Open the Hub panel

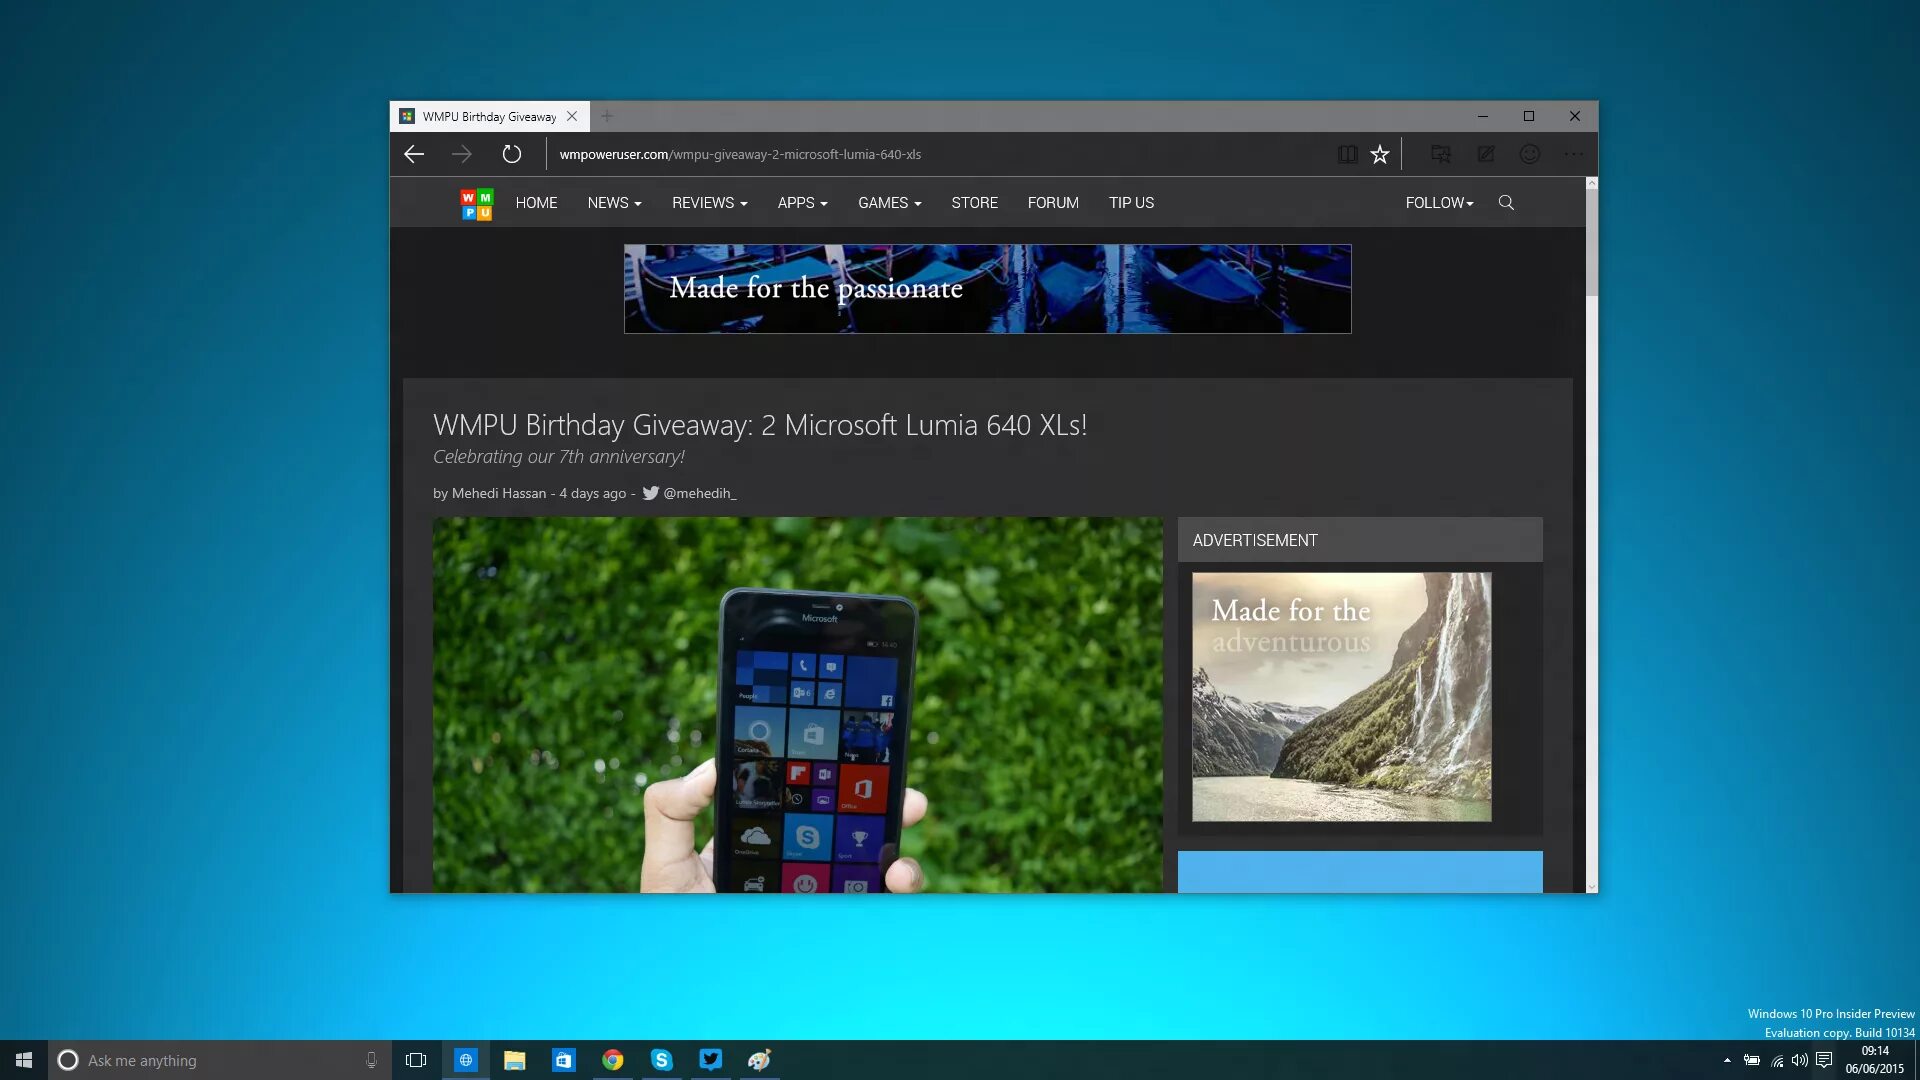pyautogui.click(x=1440, y=154)
